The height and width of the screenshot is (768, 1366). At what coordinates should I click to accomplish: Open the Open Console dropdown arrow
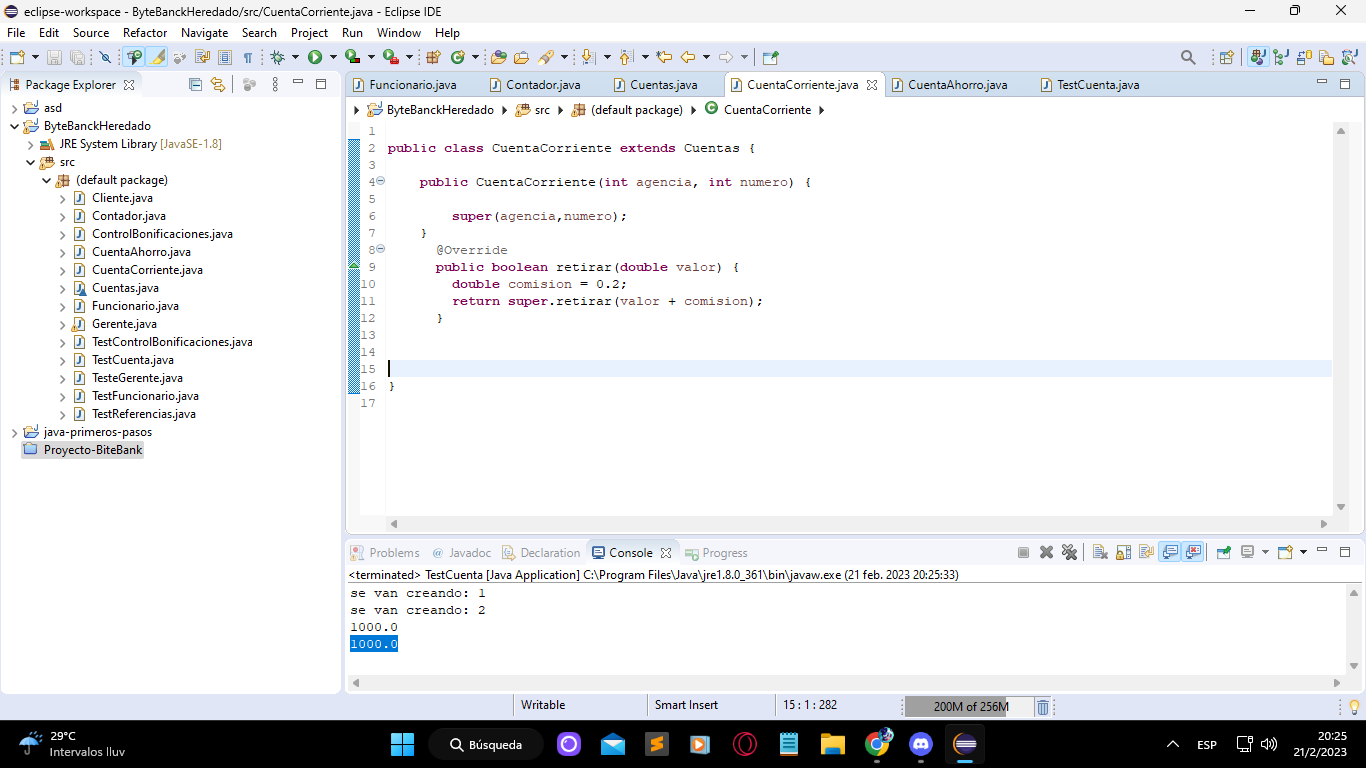click(x=1303, y=552)
